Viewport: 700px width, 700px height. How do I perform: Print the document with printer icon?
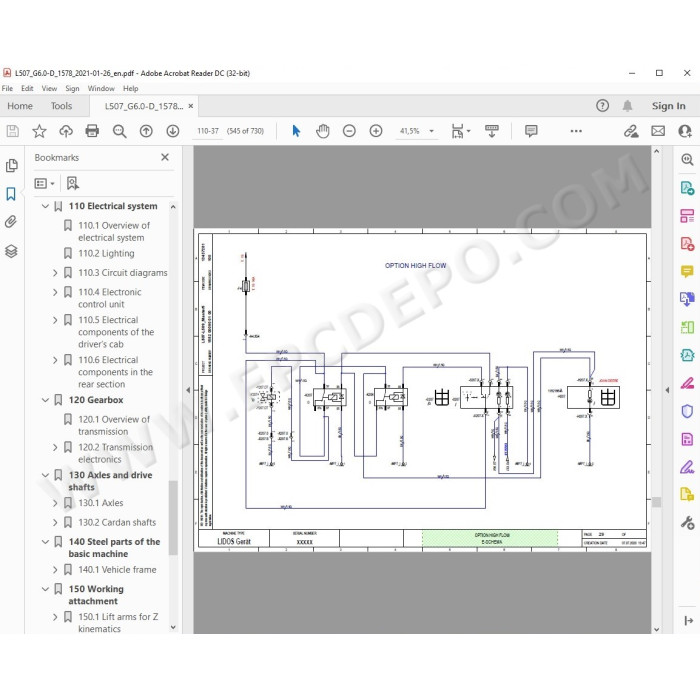pos(92,131)
